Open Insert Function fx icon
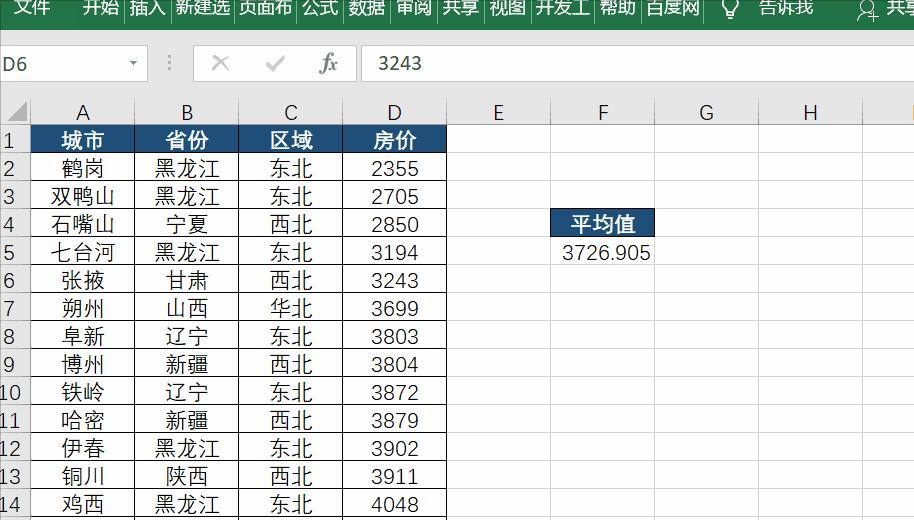 tap(329, 63)
